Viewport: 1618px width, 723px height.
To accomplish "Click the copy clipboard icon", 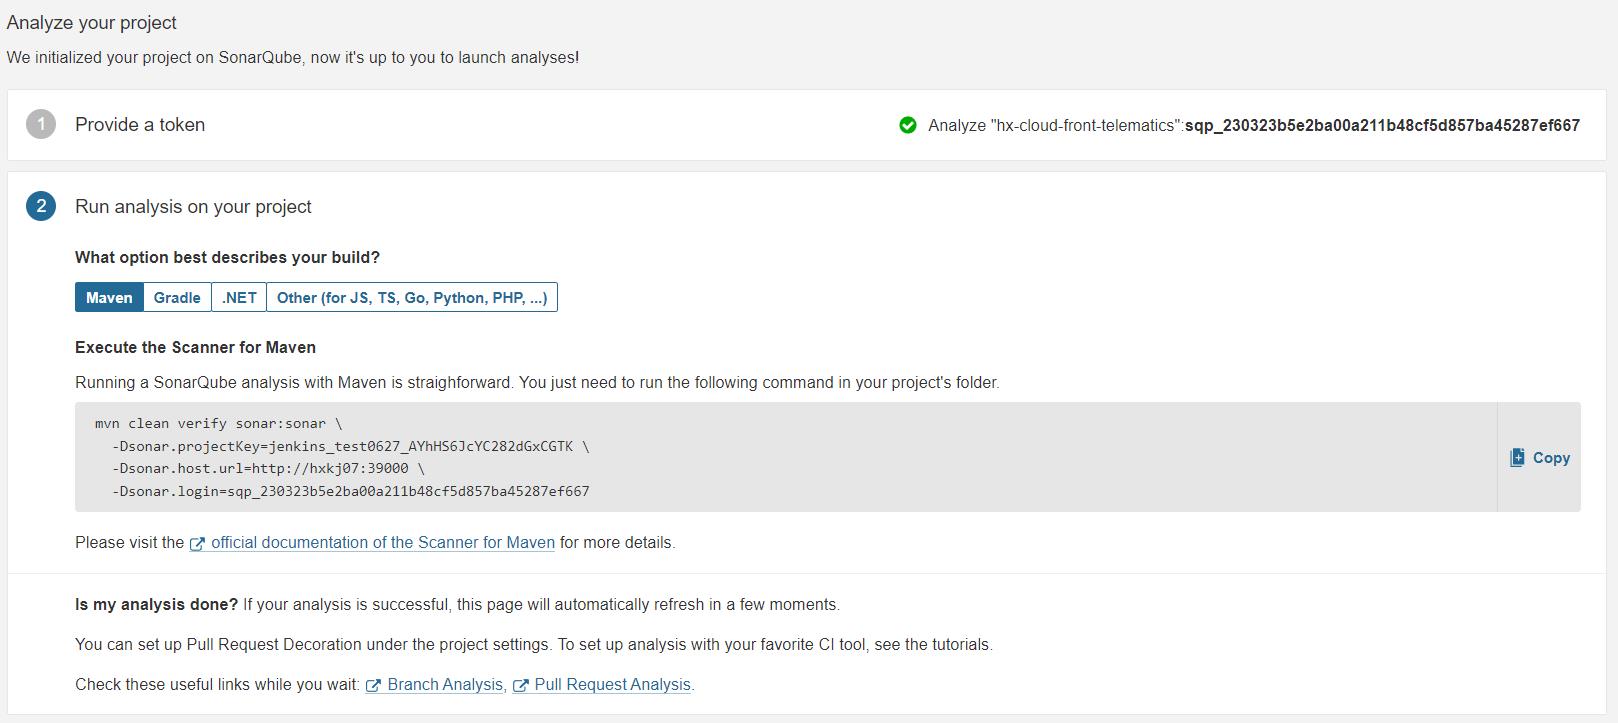I will [x=1517, y=458].
